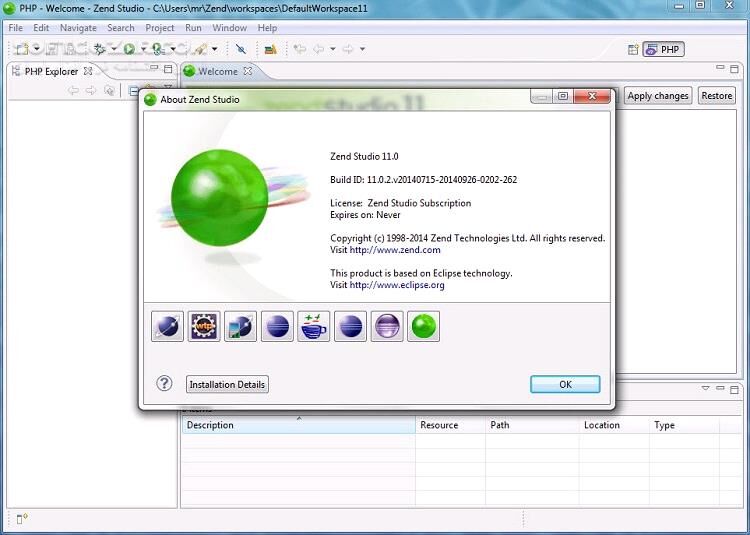Maximize the bottom Problems panel
The height and width of the screenshot is (535, 750).
(x=734, y=389)
